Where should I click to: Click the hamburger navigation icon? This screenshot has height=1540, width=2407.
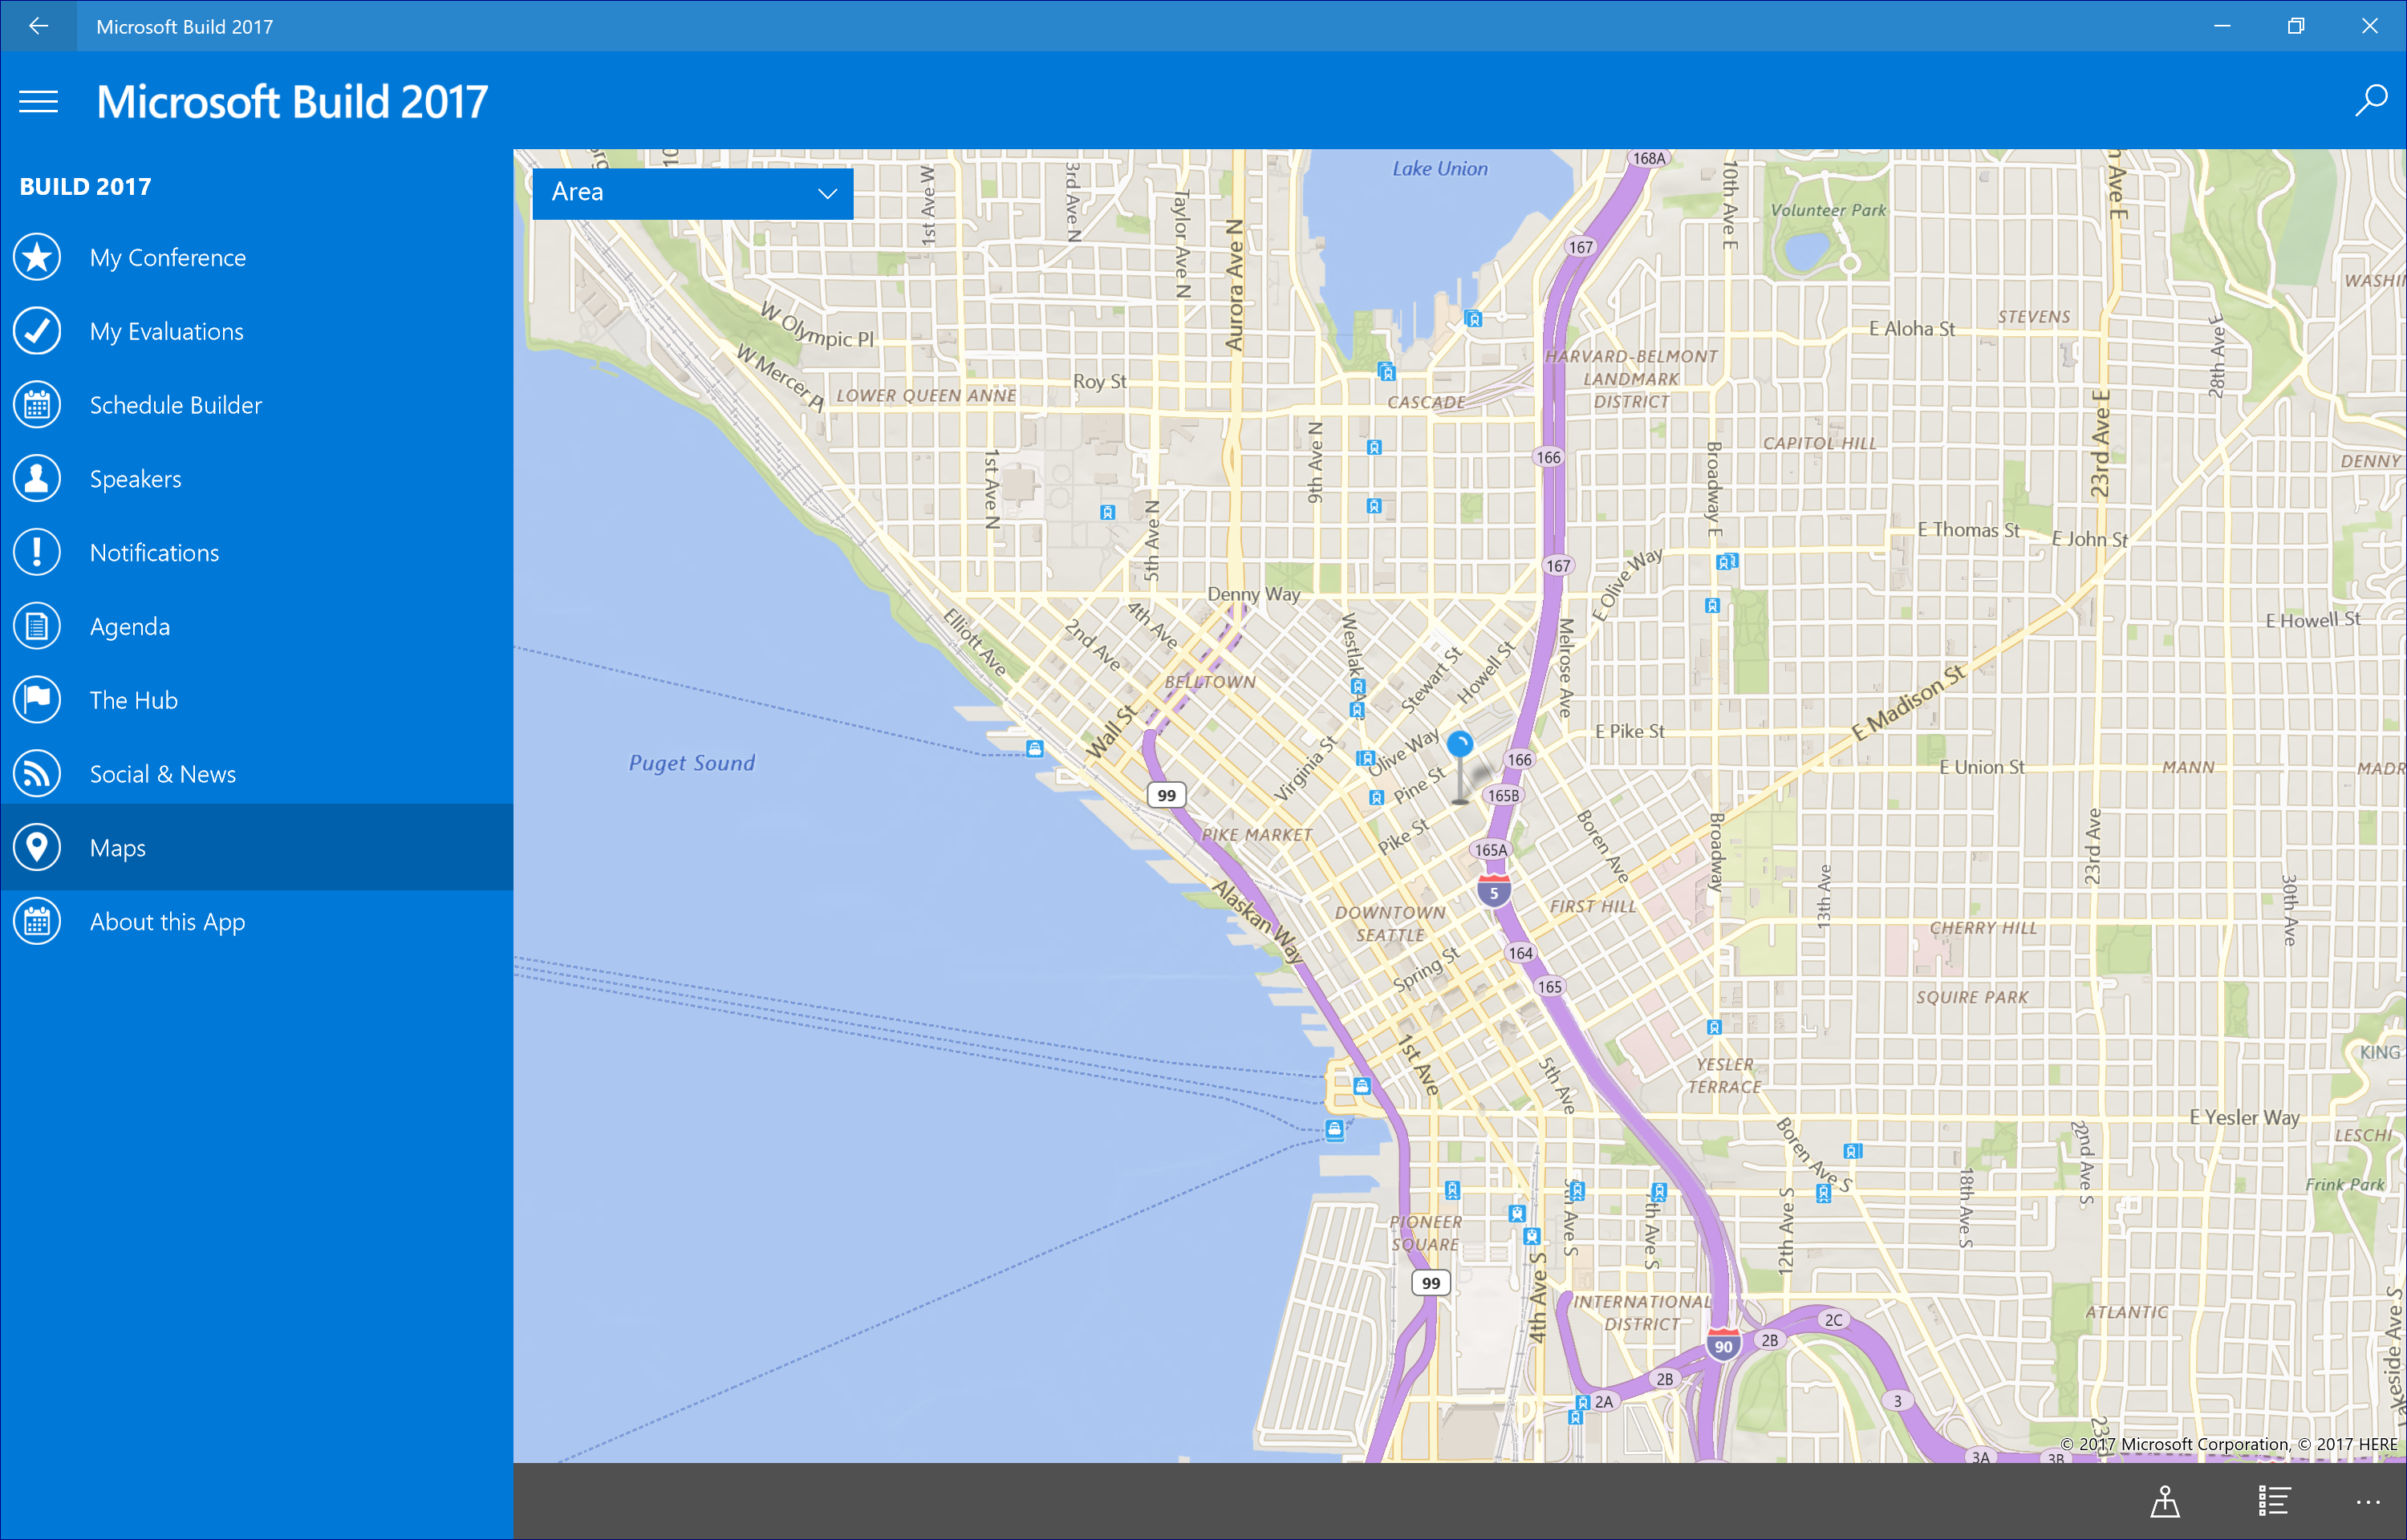[x=38, y=101]
